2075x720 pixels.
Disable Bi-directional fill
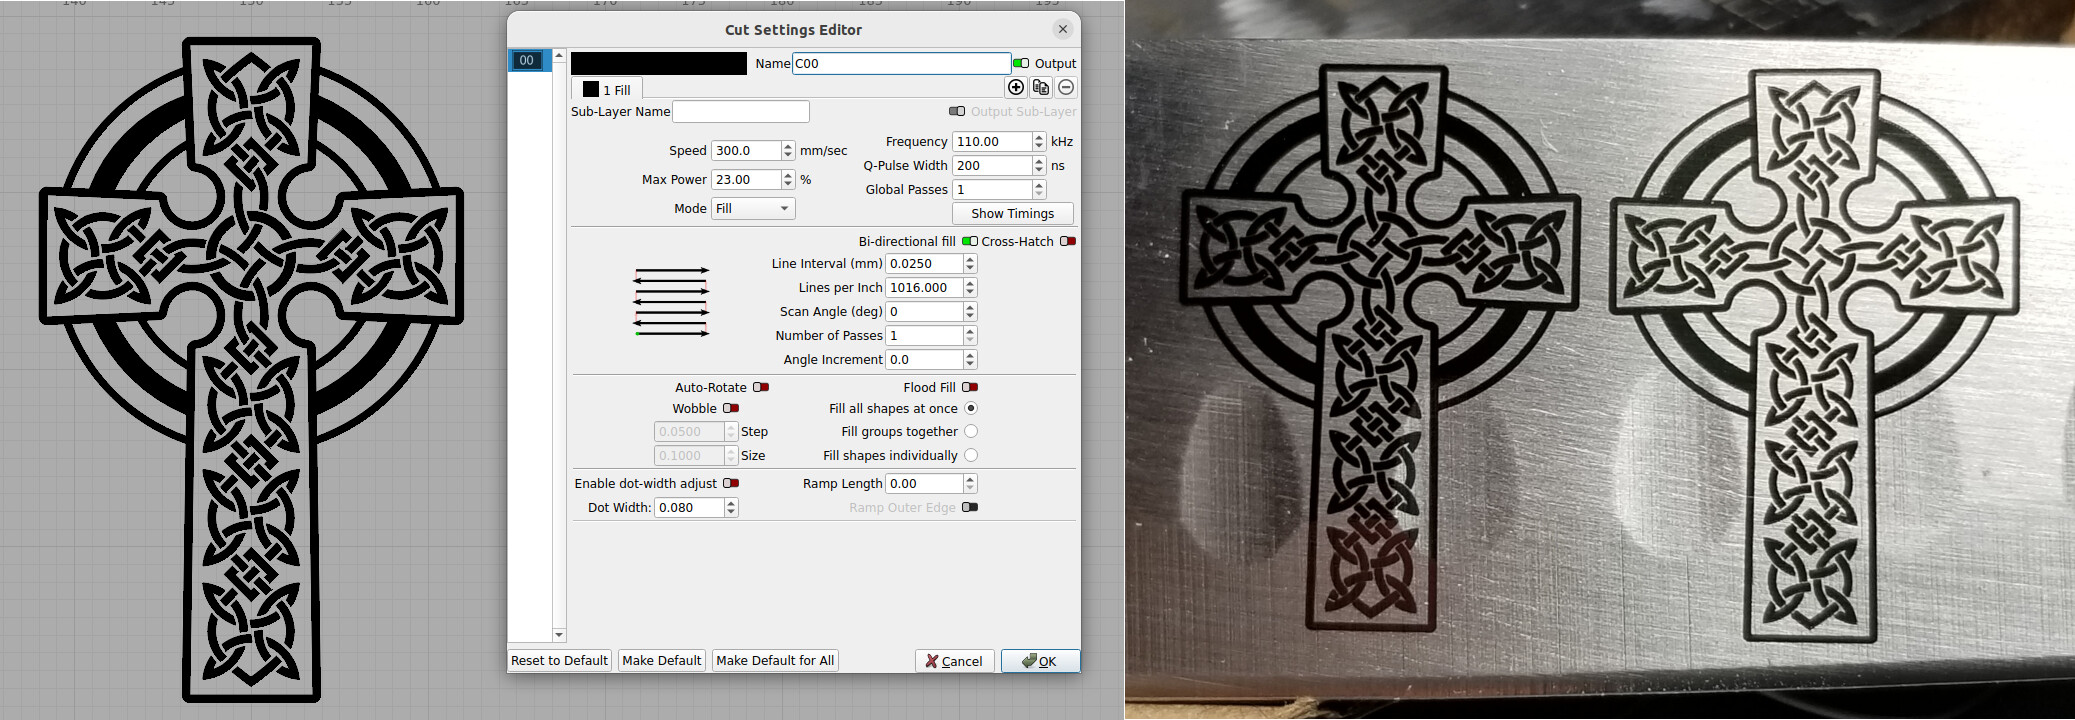tap(969, 241)
